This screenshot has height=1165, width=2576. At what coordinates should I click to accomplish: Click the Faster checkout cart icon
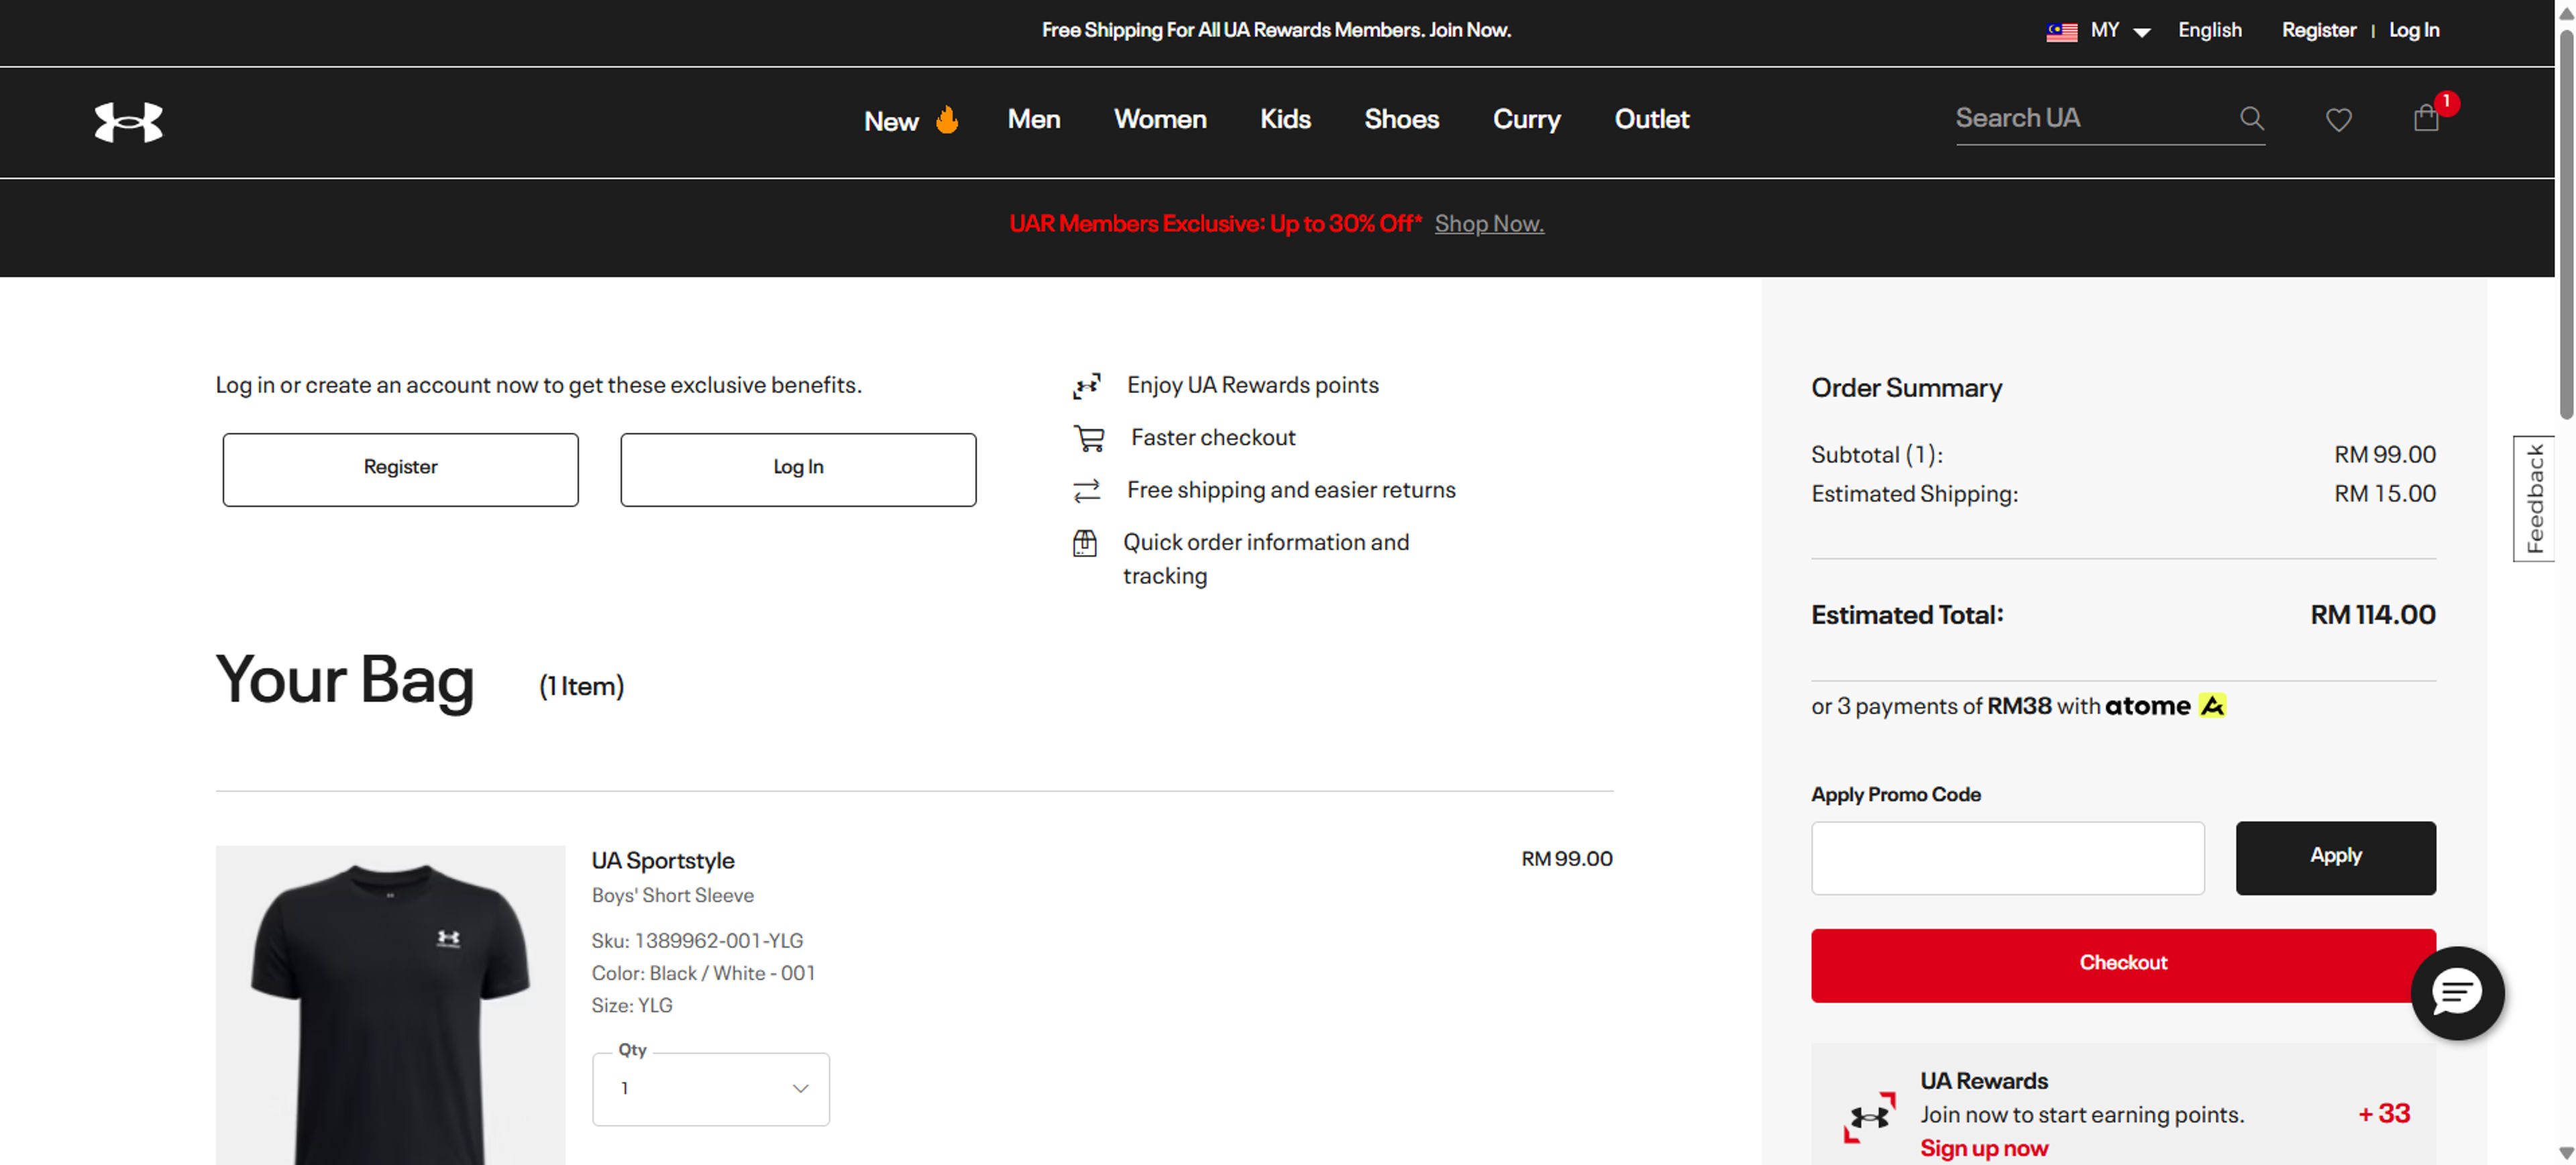pos(1088,438)
